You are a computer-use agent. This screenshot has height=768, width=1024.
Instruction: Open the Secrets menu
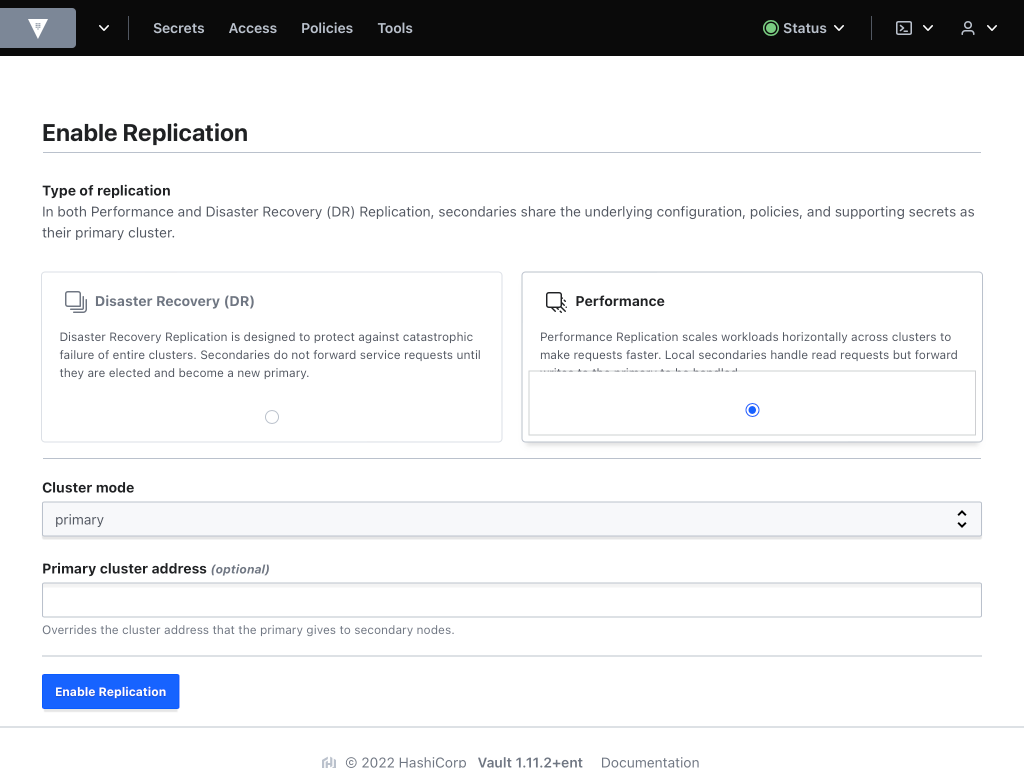click(178, 28)
